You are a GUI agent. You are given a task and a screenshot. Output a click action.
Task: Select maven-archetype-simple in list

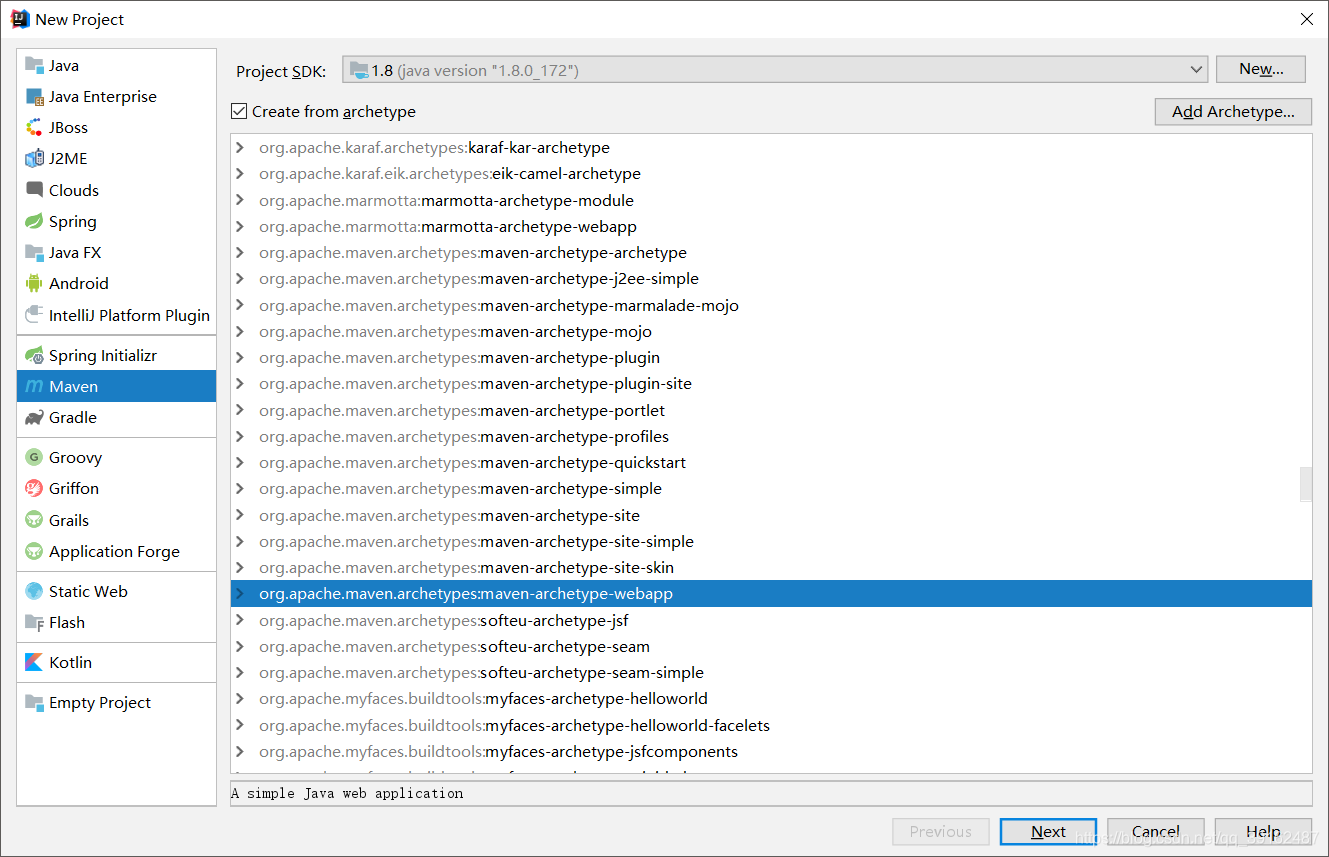770,488
